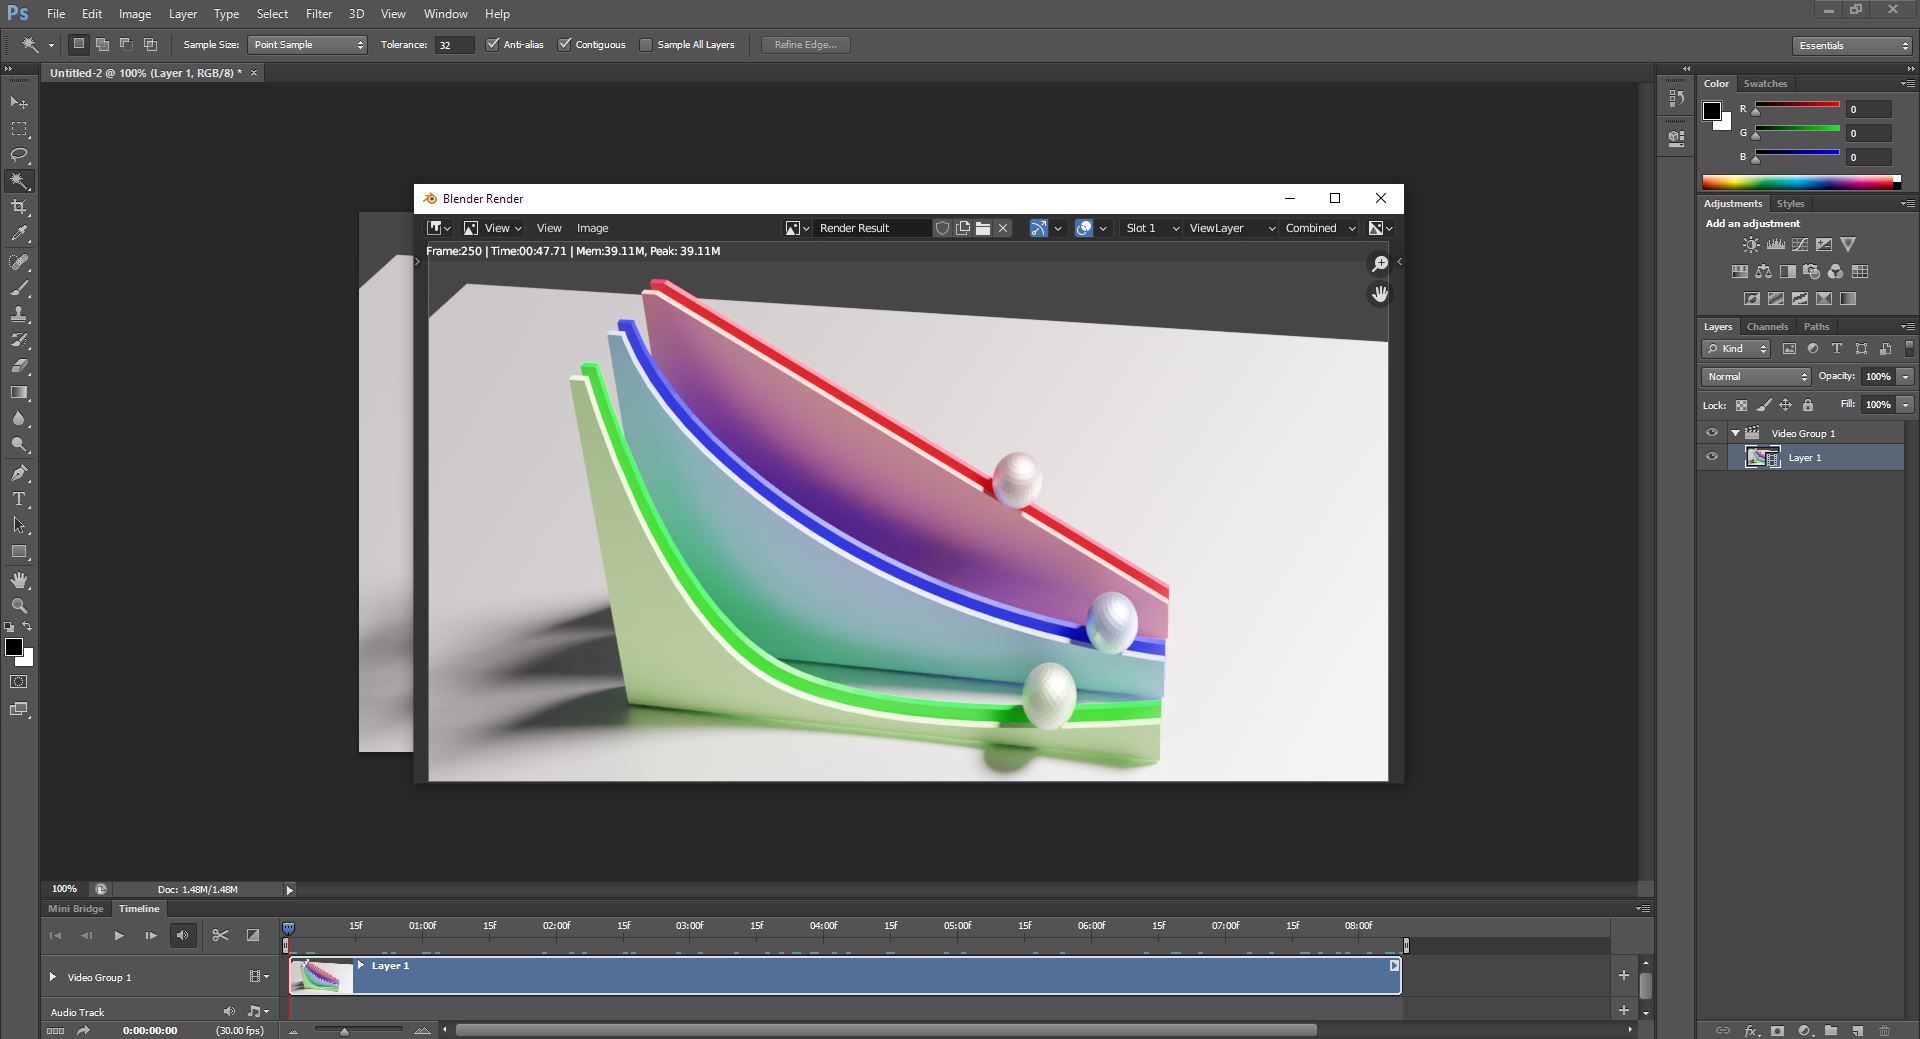Open the Essentials workspace dropdown
This screenshot has height=1039, width=1920.
[x=1852, y=45]
